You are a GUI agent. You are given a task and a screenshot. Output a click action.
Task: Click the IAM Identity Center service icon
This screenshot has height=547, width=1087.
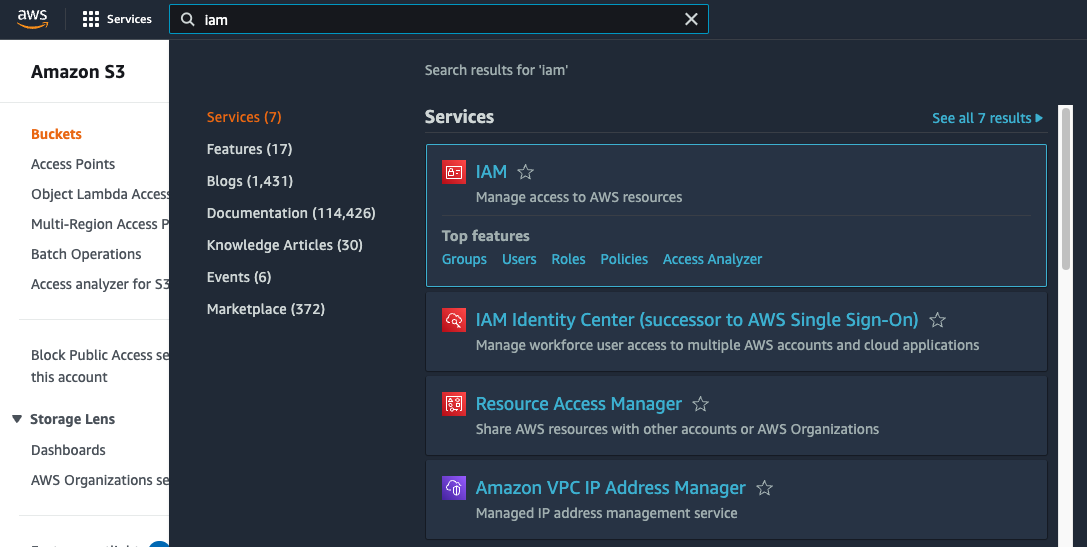[x=454, y=320]
